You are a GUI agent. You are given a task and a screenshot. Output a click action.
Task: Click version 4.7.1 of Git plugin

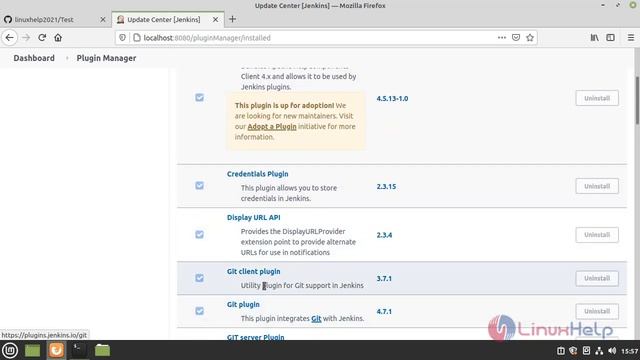click(384, 311)
